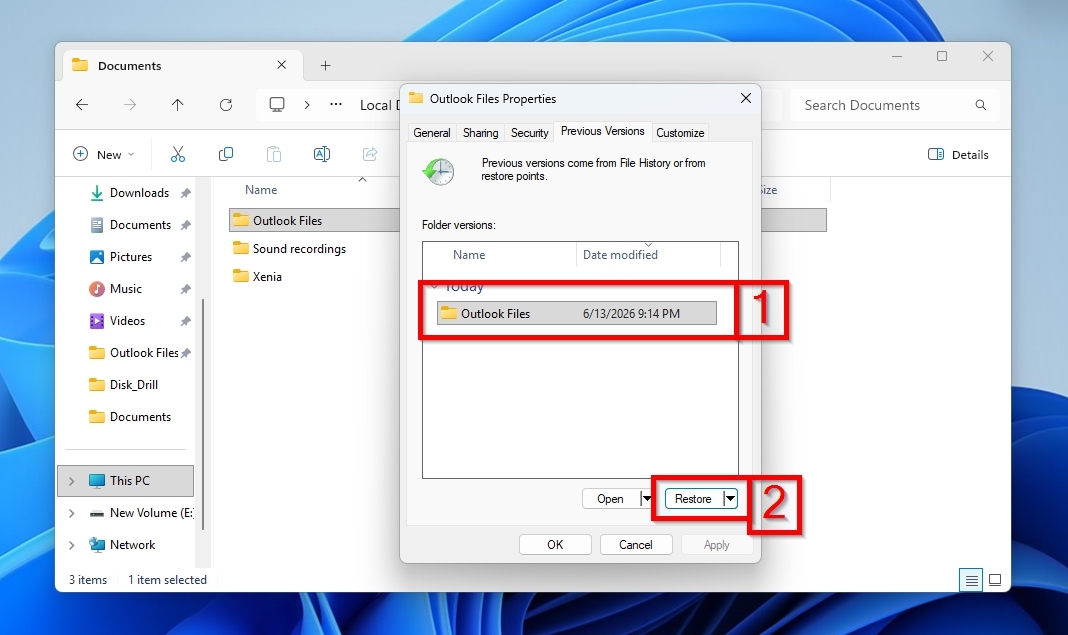Click the Apply button
The image size is (1068, 635).
pyautogui.click(x=717, y=544)
